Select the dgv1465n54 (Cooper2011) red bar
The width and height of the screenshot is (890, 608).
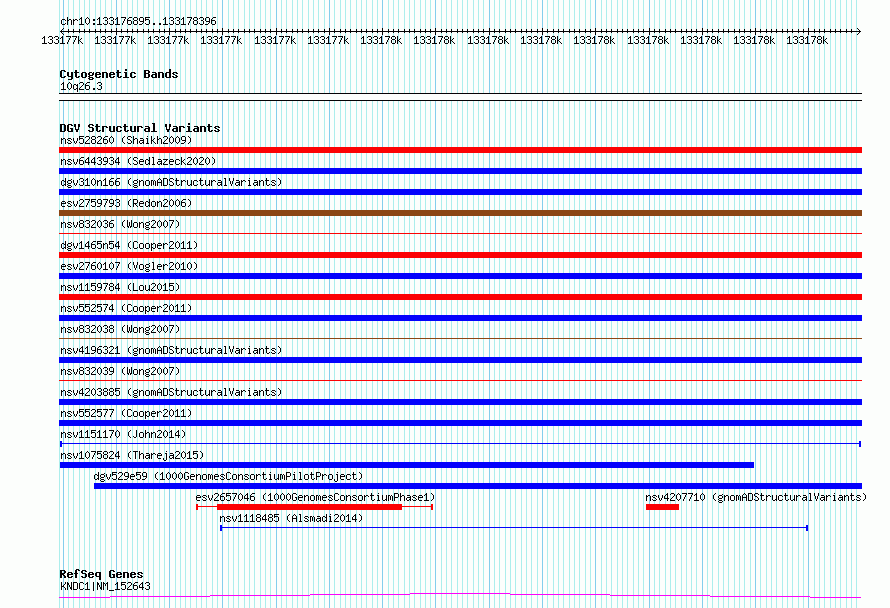(x=460, y=255)
